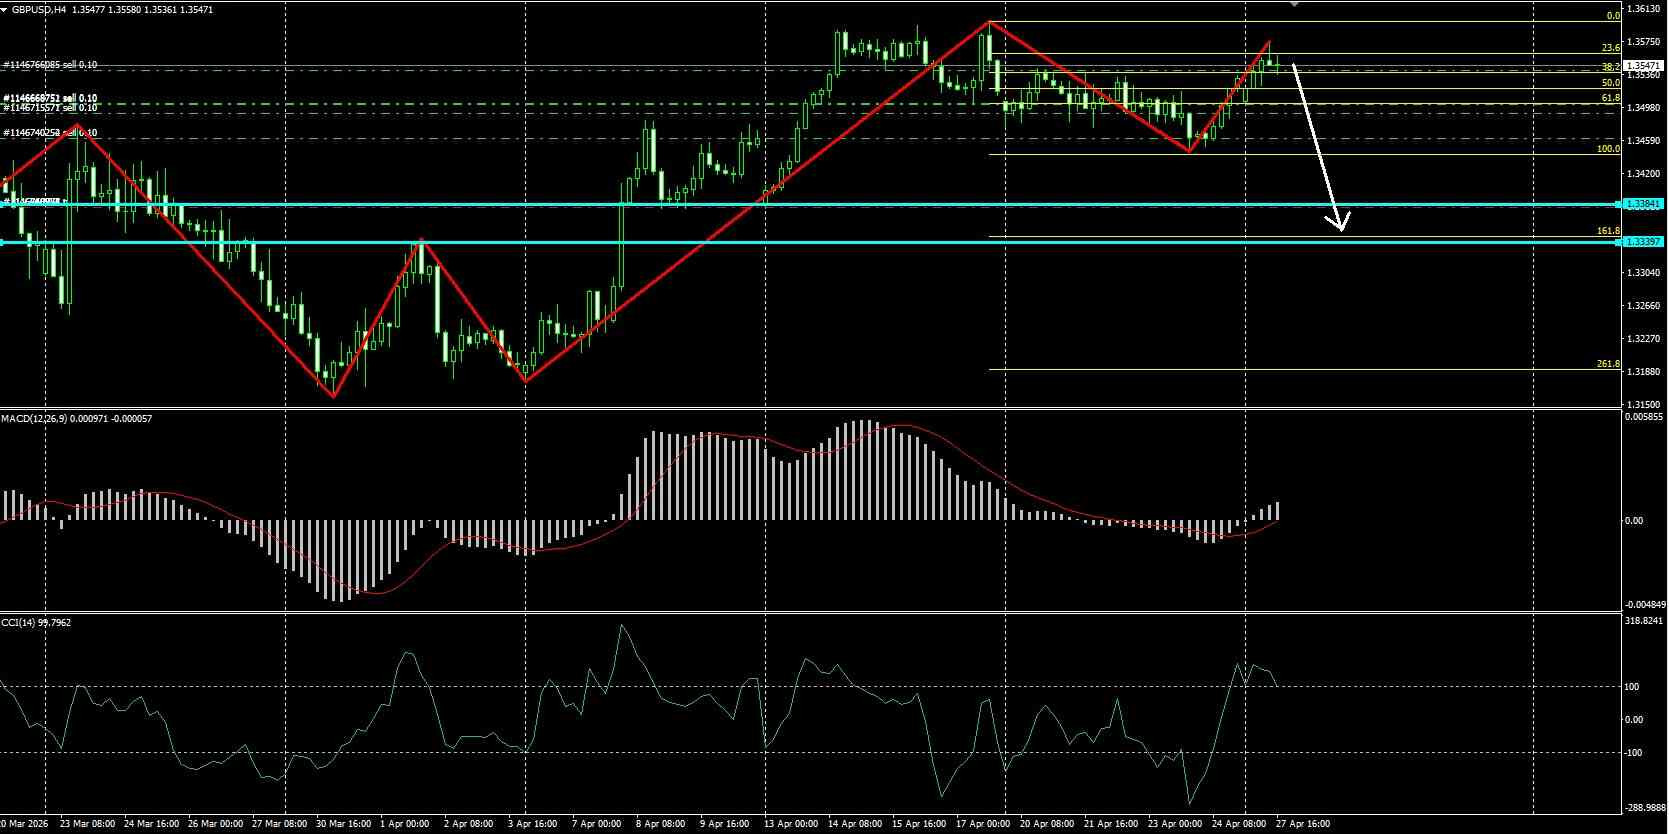Select the Fibonacci 161.8 level label

click(x=1608, y=231)
